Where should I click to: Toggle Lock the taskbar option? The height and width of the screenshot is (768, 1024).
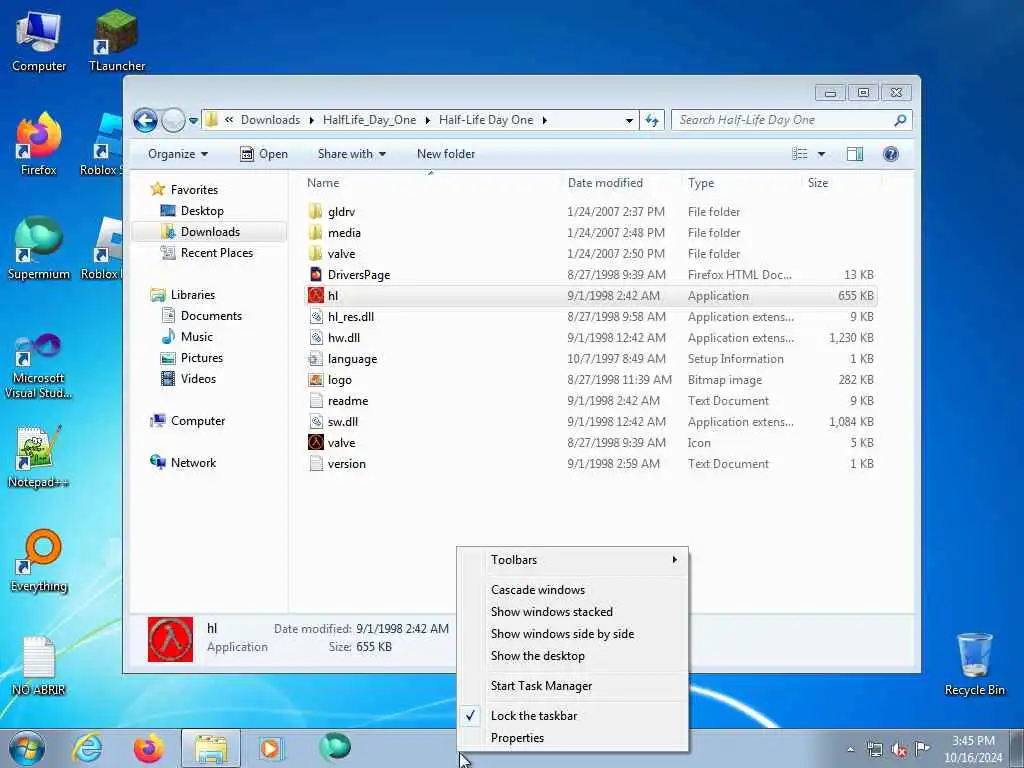(x=573, y=716)
